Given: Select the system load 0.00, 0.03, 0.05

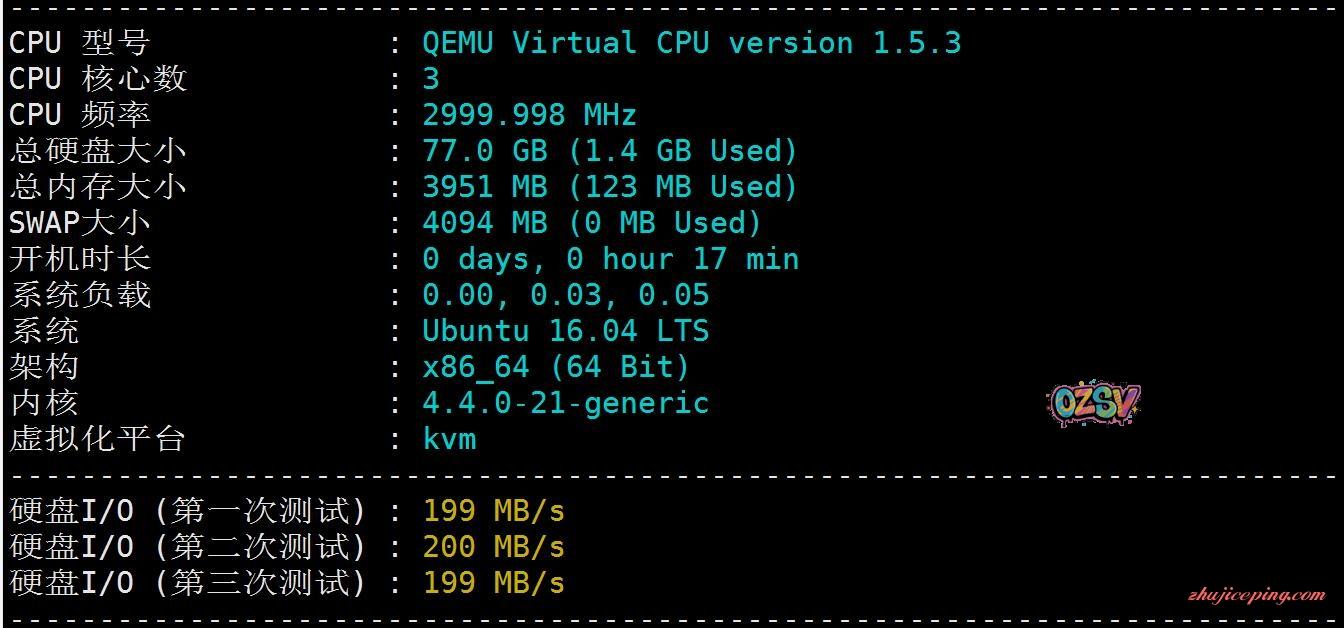Looking at the screenshot, I should pyautogui.click(x=565, y=295).
